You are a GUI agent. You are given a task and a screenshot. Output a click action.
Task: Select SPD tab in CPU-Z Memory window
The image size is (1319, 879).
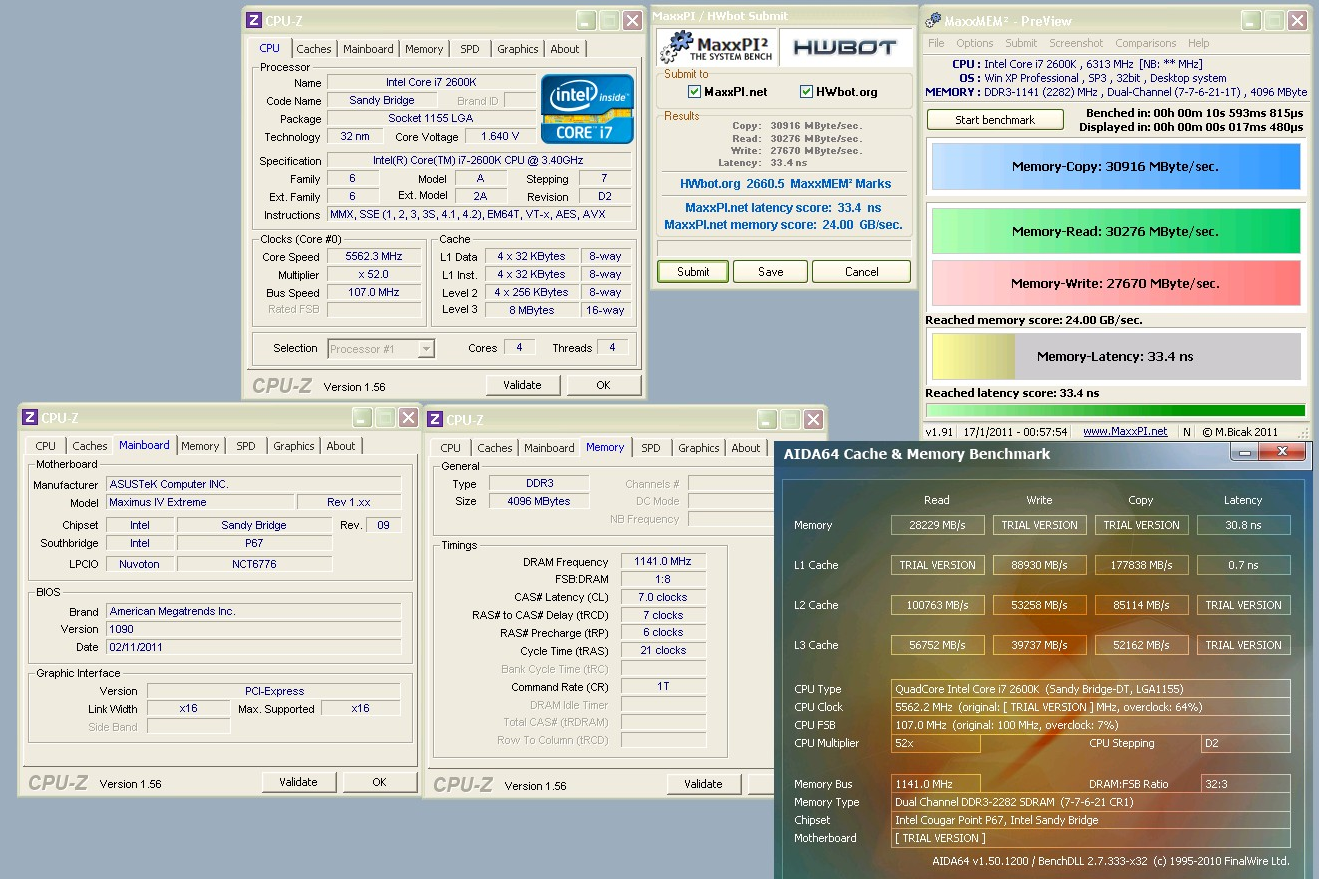pos(651,448)
